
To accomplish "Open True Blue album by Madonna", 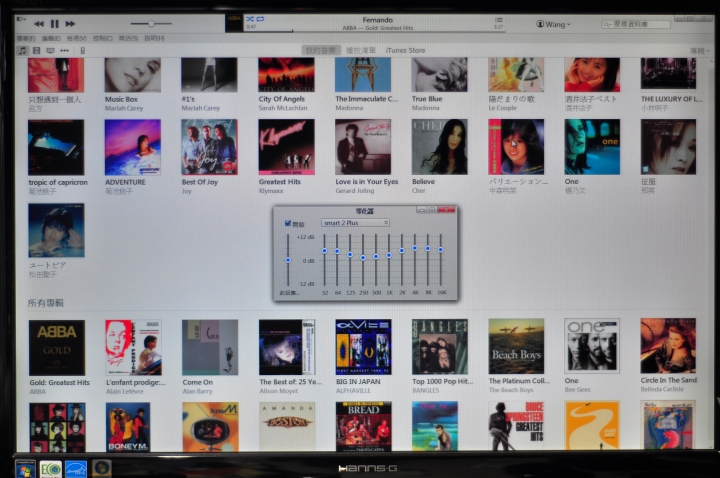I will point(439,75).
